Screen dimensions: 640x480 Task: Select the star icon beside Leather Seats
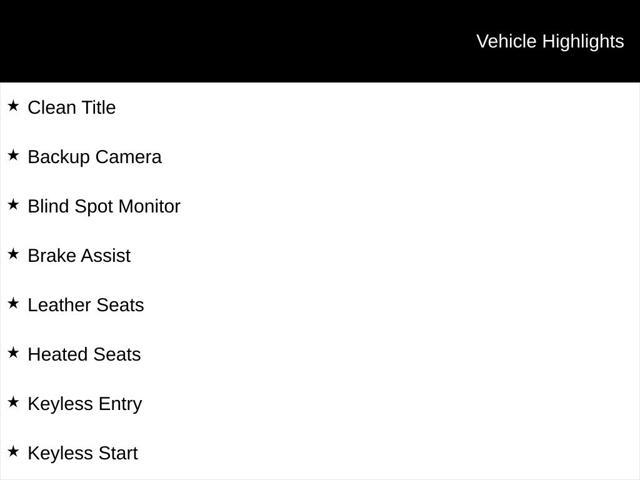[x=13, y=303]
